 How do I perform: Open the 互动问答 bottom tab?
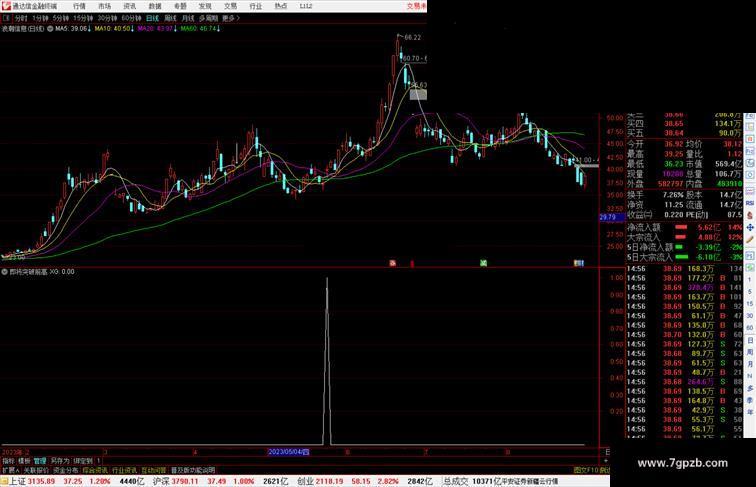point(154,470)
